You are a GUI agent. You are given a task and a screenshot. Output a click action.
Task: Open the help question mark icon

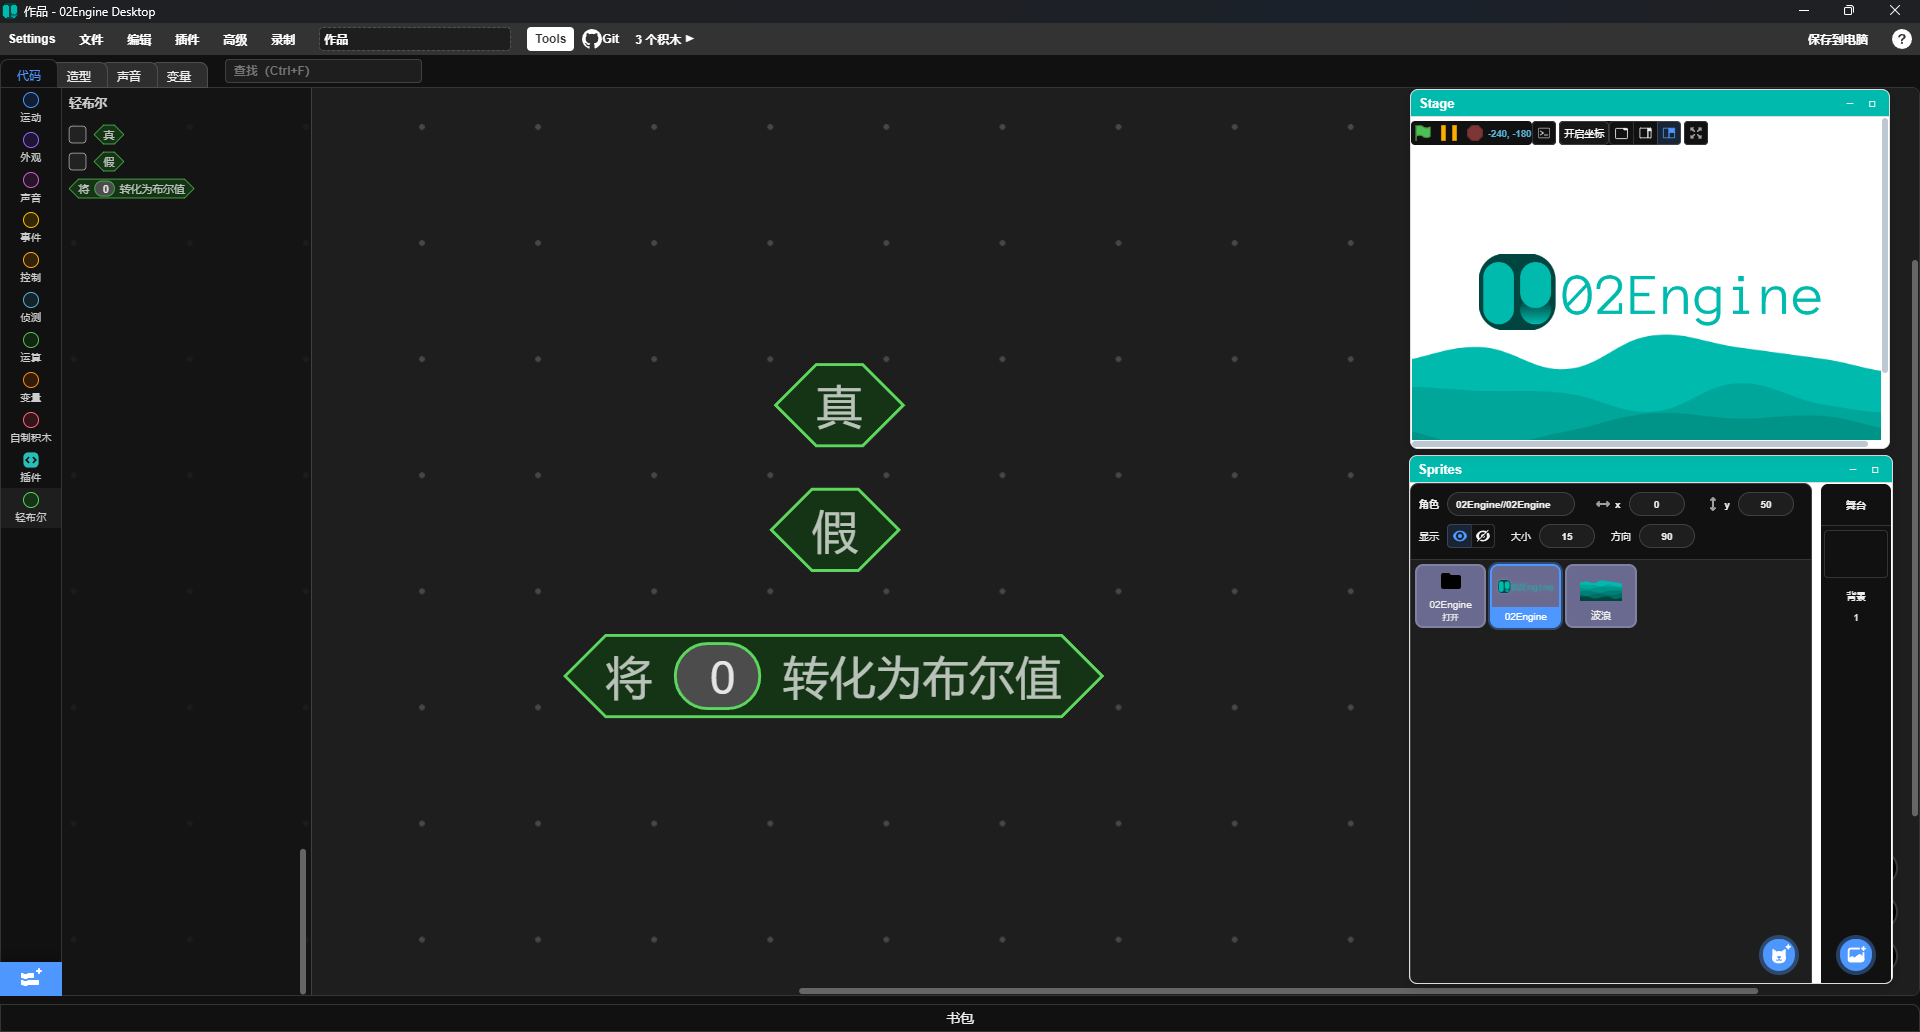[1901, 39]
